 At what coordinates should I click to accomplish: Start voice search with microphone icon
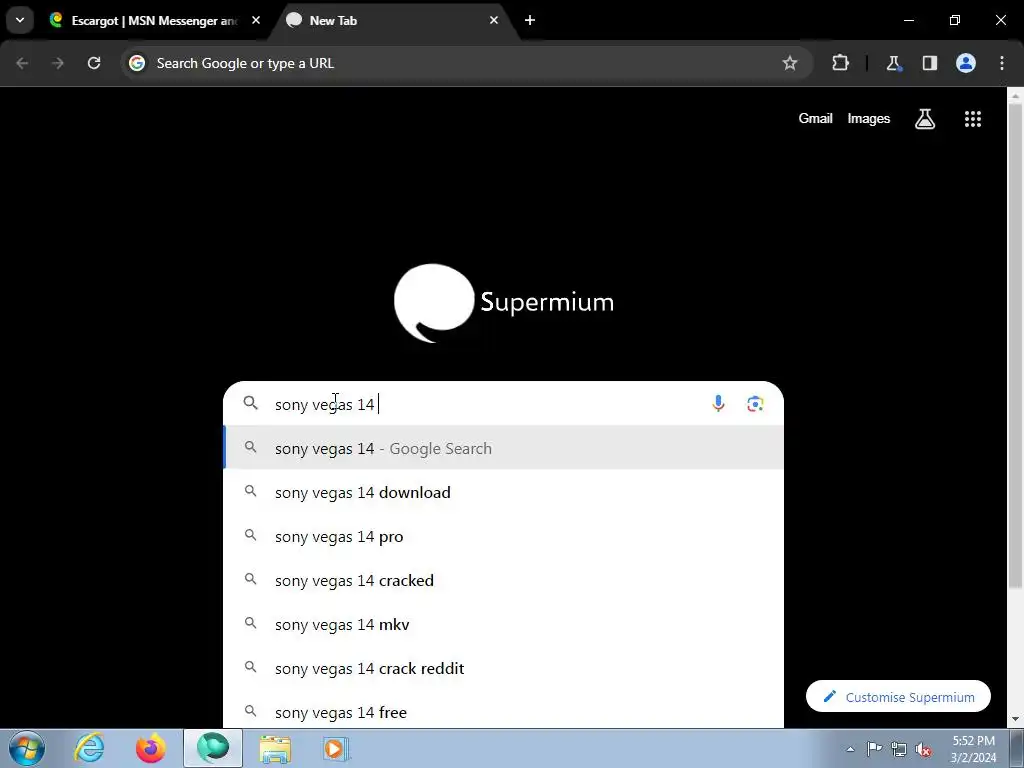click(718, 404)
